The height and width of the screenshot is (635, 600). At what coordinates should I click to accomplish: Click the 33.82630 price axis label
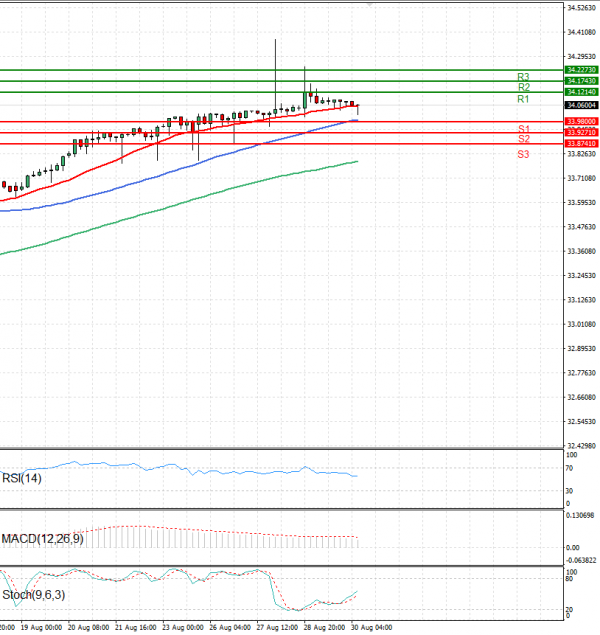(582, 154)
